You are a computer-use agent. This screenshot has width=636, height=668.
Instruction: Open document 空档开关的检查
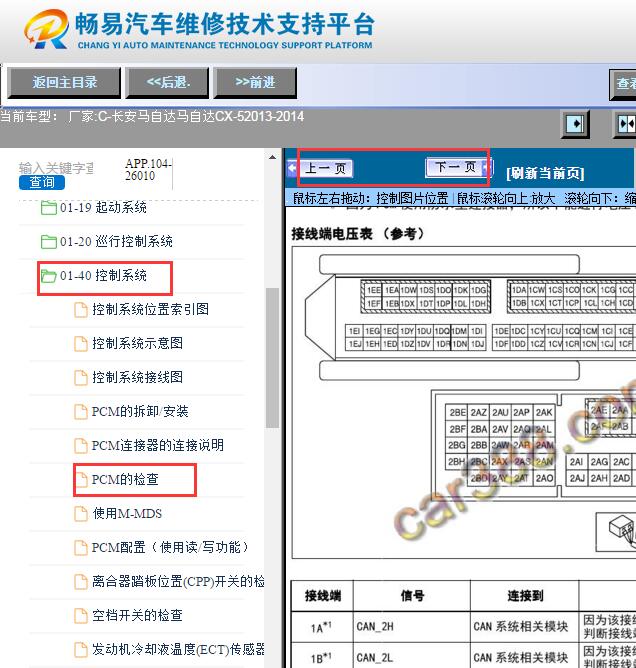point(137,616)
